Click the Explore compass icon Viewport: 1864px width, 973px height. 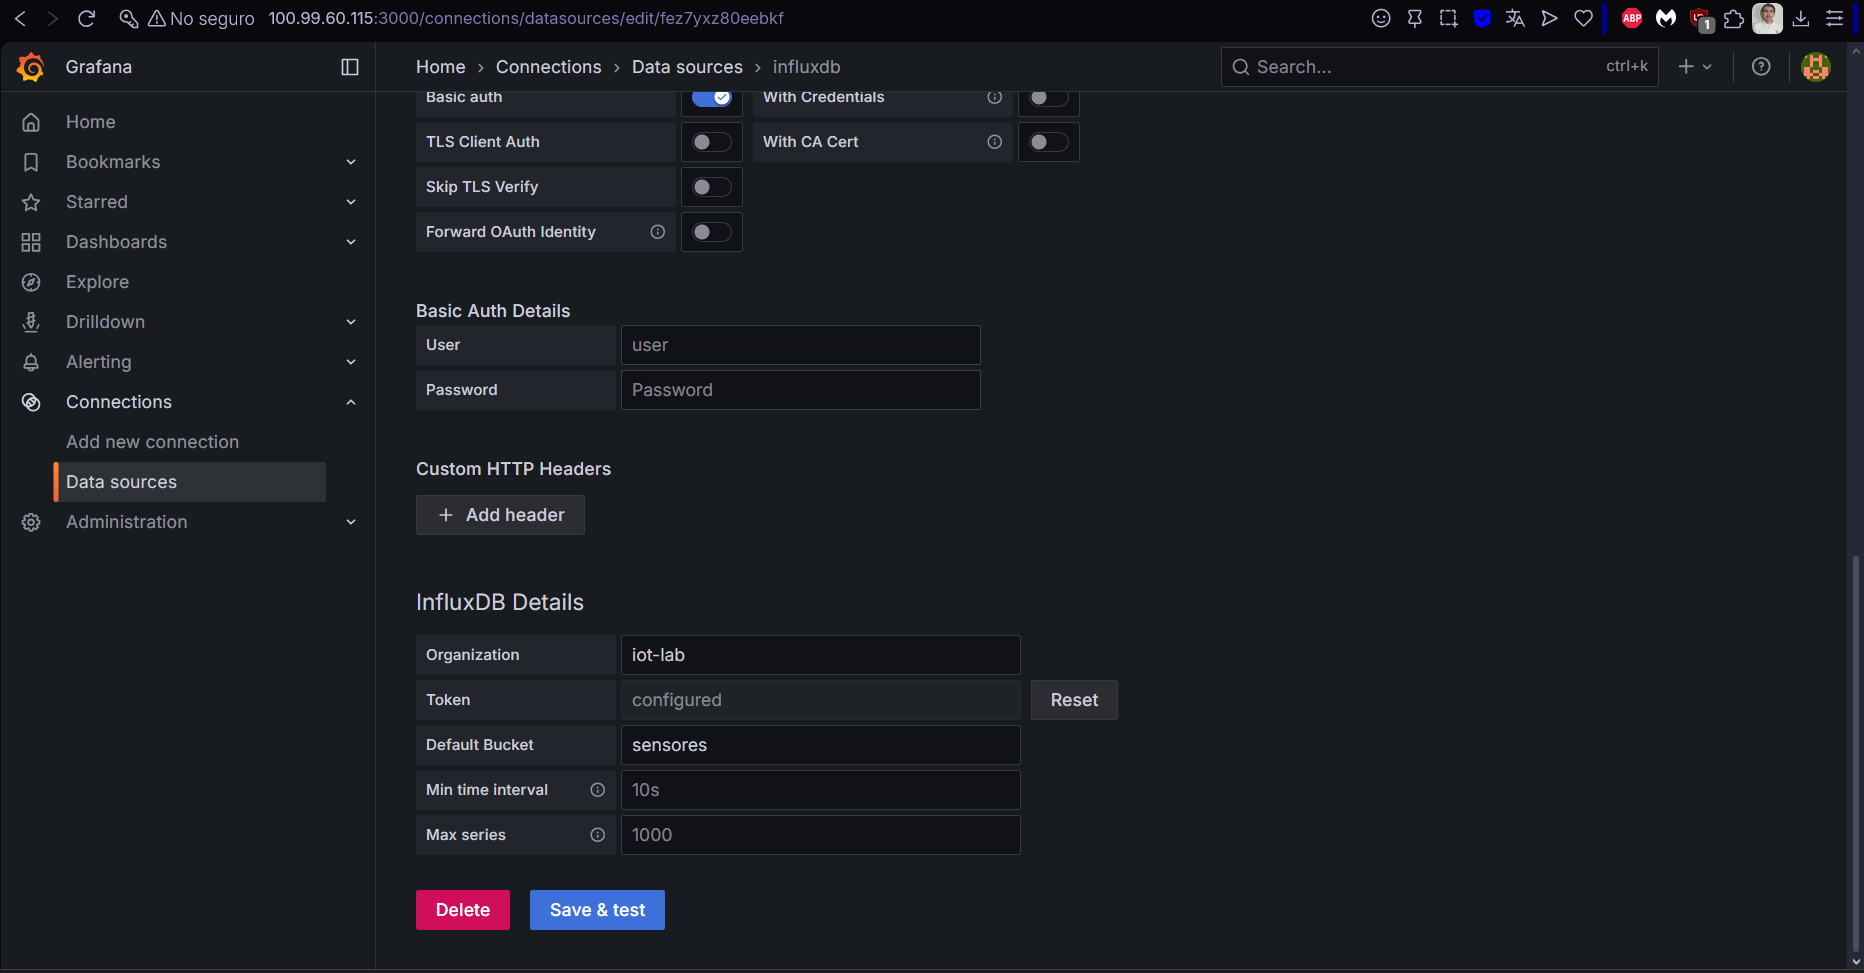tap(31, 282)
